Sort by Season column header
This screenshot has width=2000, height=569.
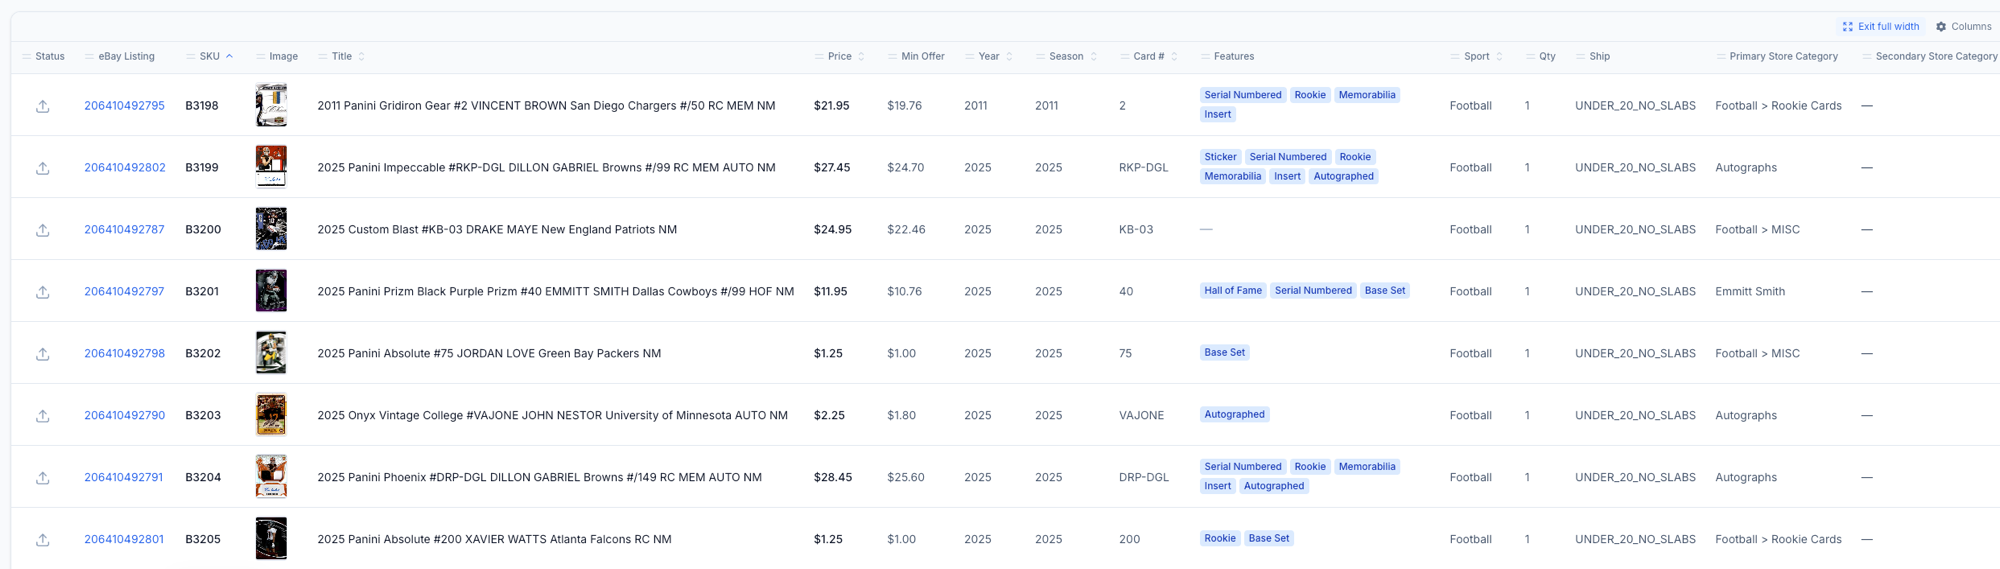(x=1067, y=56)
